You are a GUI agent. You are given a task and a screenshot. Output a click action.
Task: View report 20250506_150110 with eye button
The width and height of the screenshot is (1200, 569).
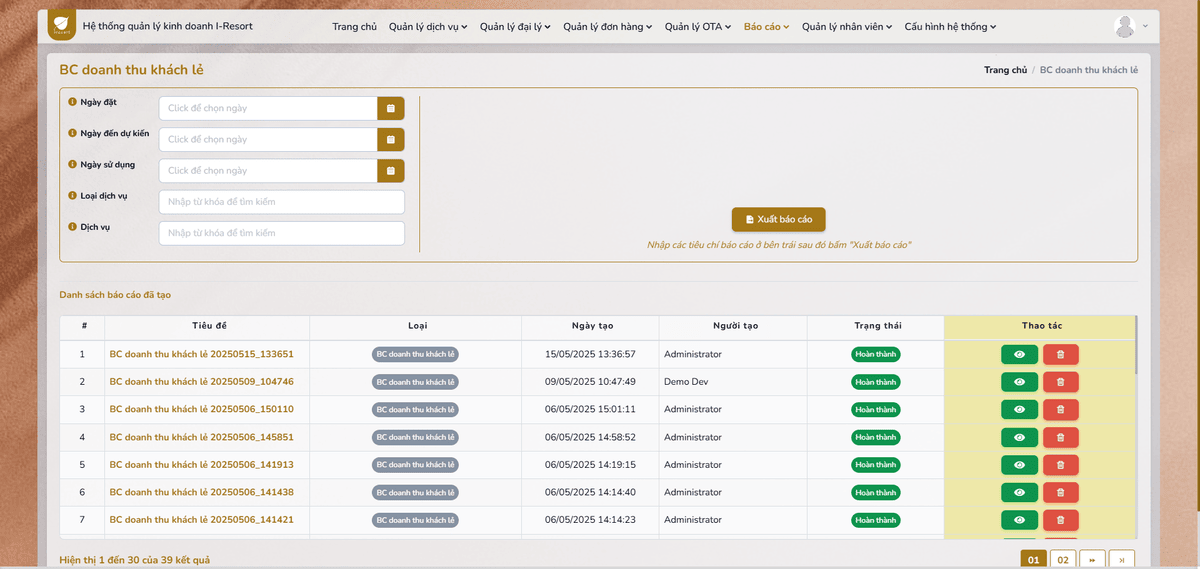pyautogui.click(x=1019, y=409)
